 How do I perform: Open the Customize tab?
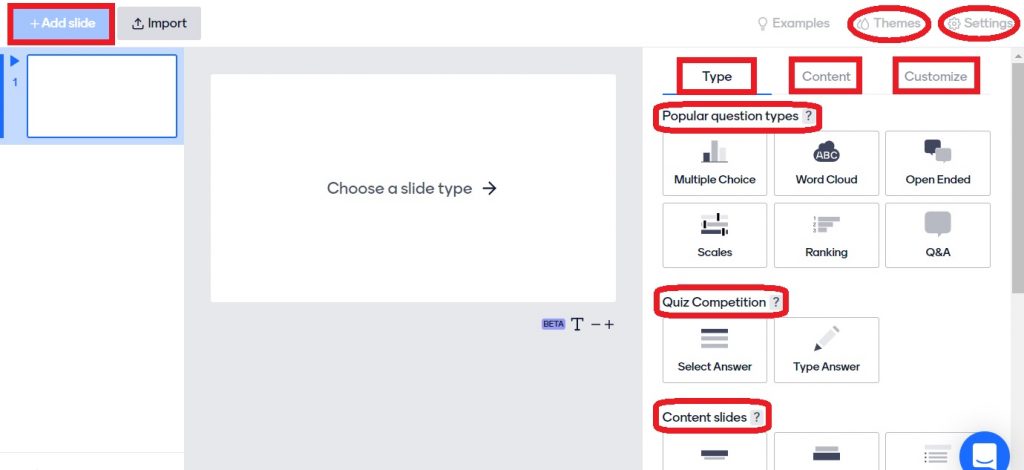(x=935, y=76)
